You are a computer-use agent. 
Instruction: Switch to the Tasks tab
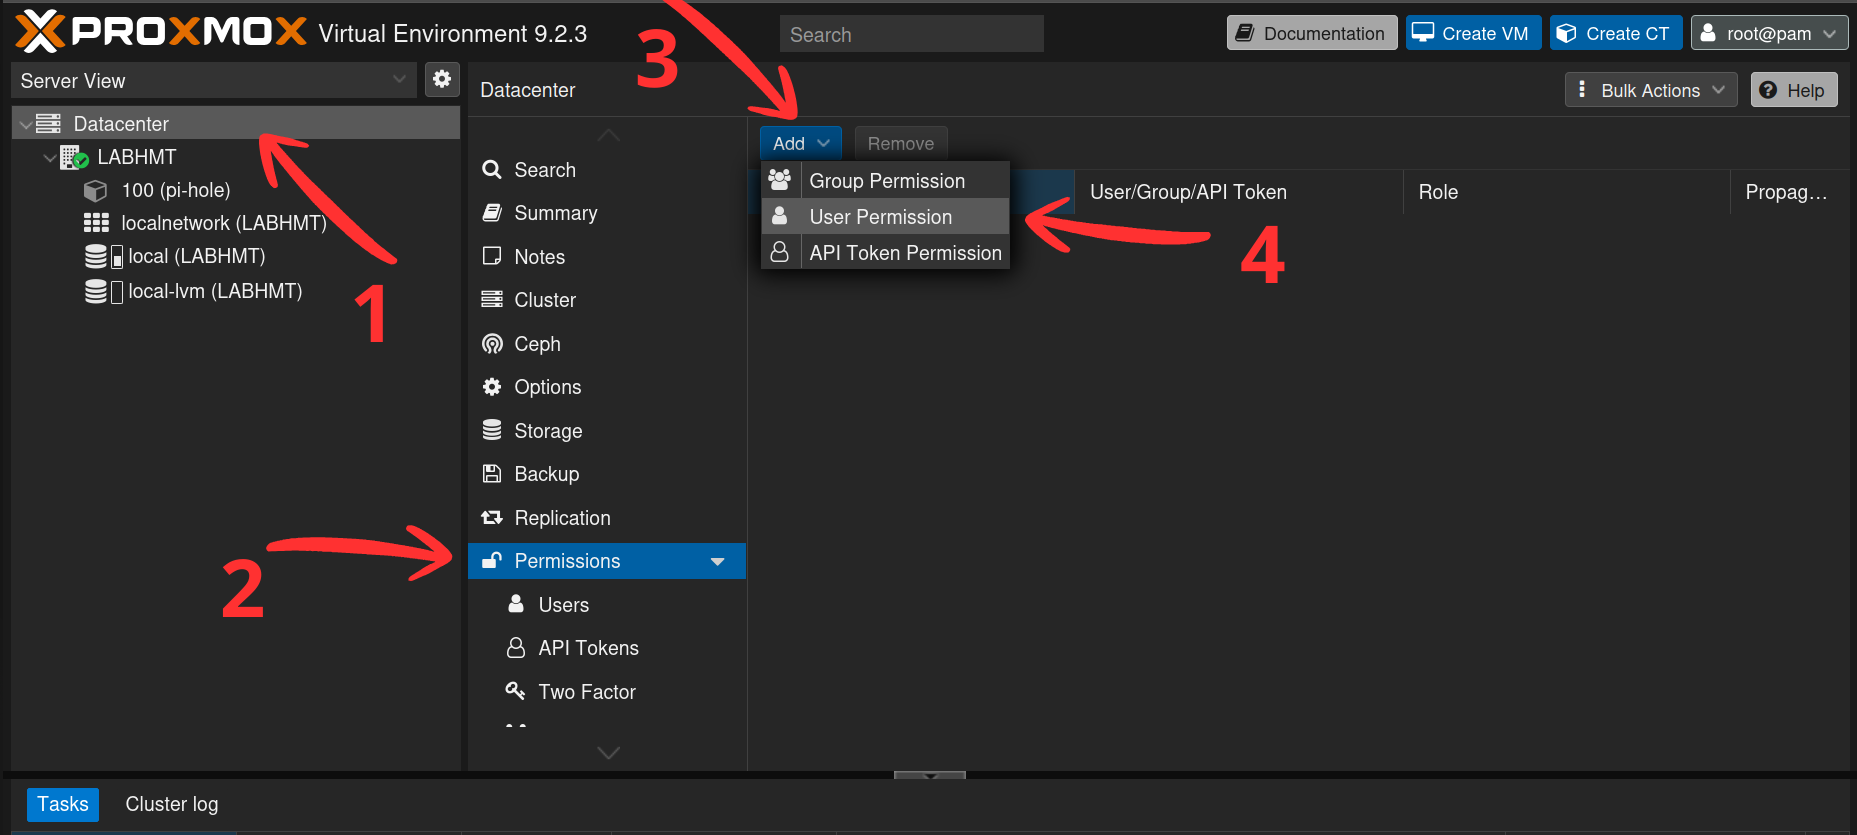click(63, 804)
